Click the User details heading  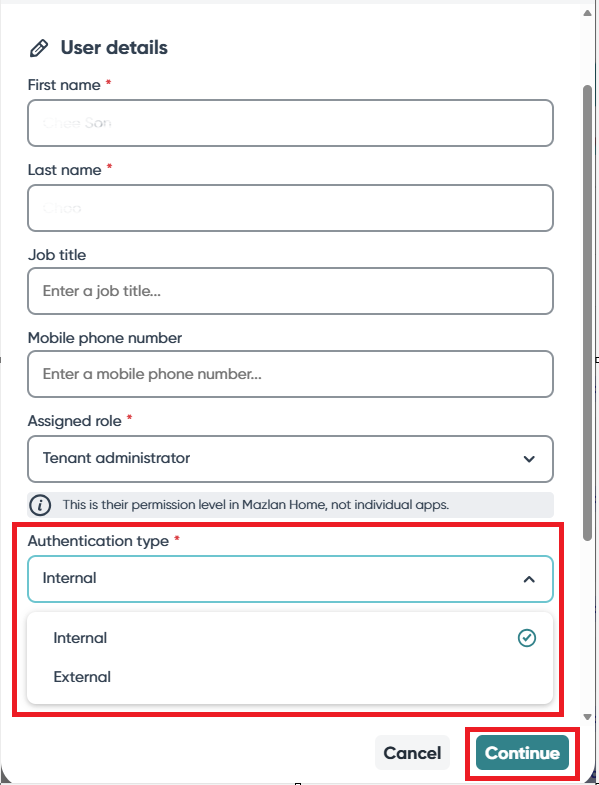pos(114,48)
